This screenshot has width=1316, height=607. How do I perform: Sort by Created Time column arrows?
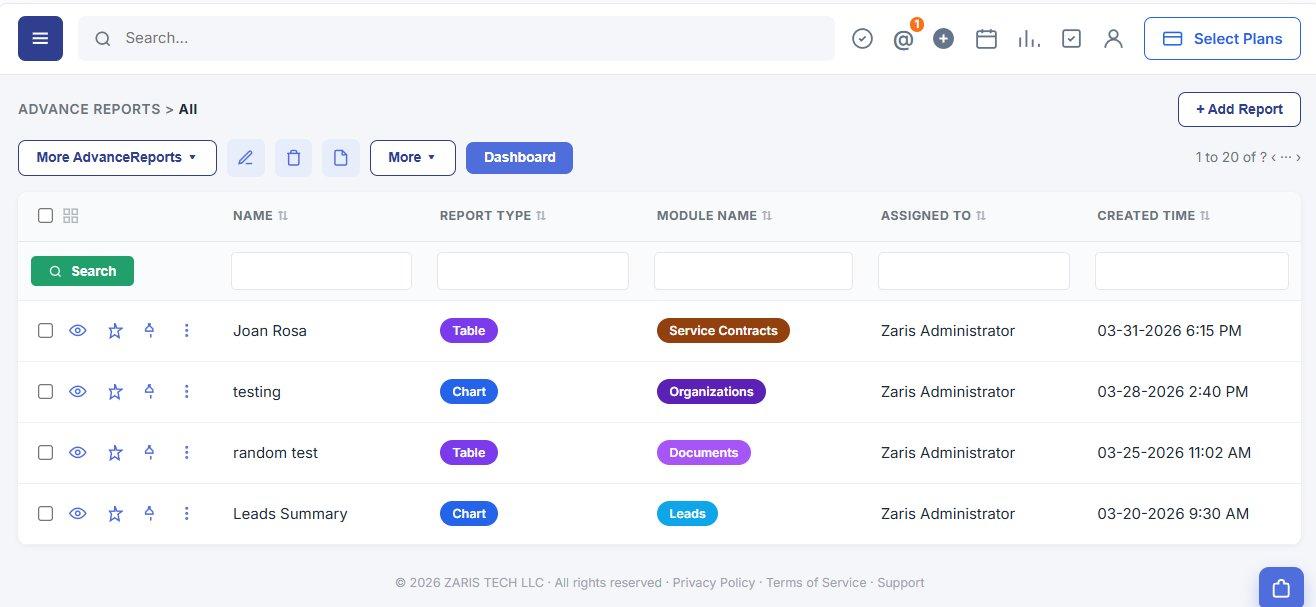pyautogui.click(x=1205, y=216)
